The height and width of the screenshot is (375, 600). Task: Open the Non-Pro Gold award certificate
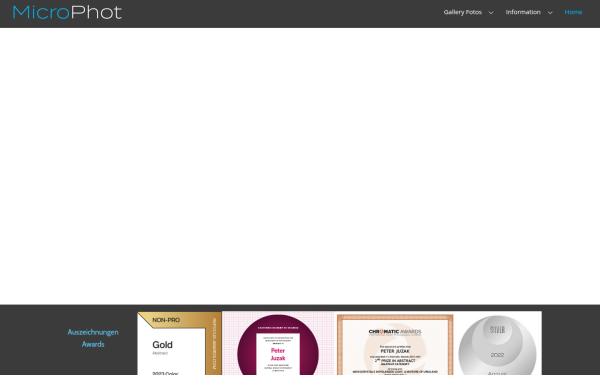[x=179, y=343]
